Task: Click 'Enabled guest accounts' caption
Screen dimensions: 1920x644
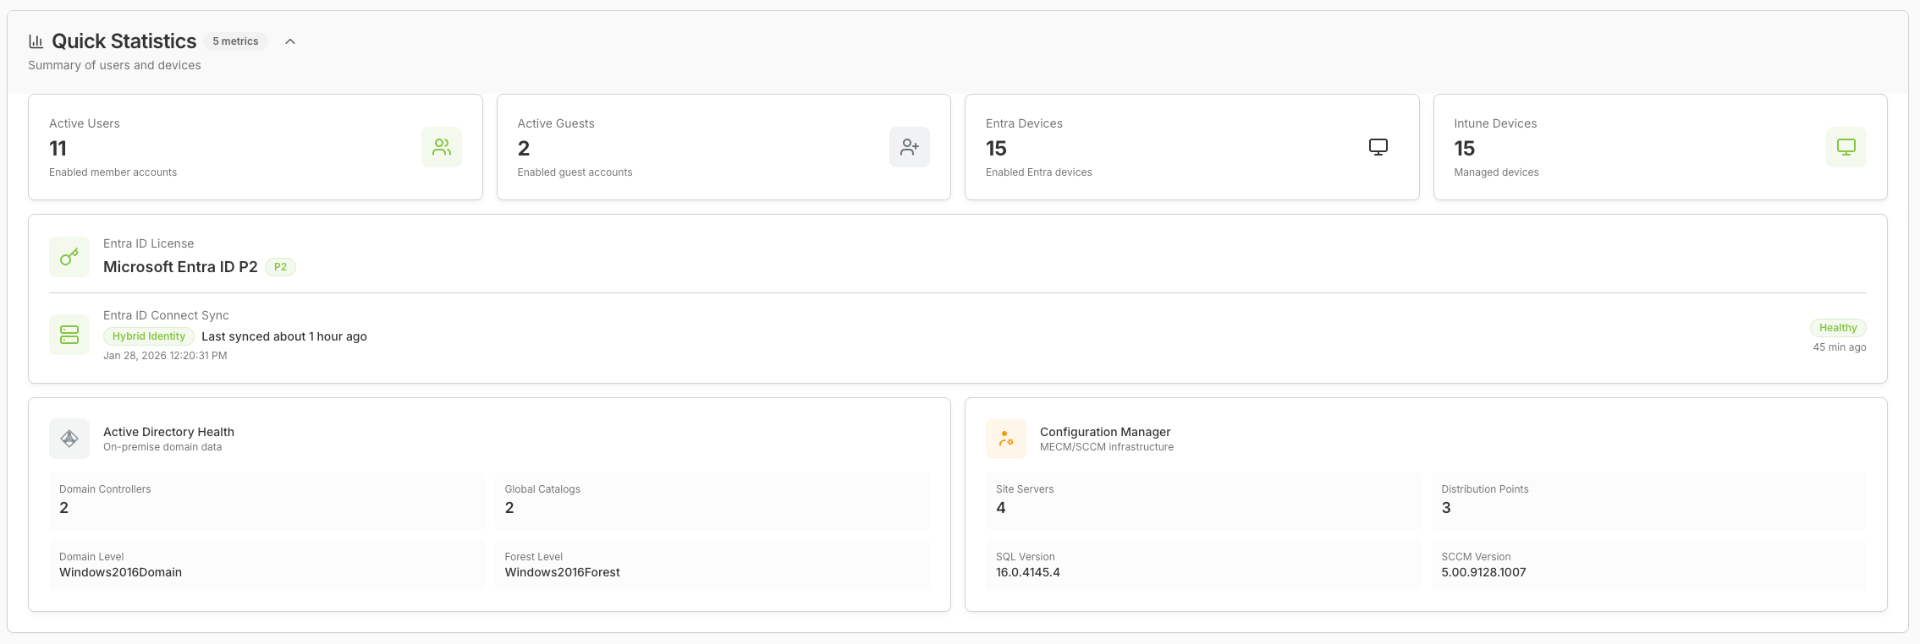Action: [575, 172]
